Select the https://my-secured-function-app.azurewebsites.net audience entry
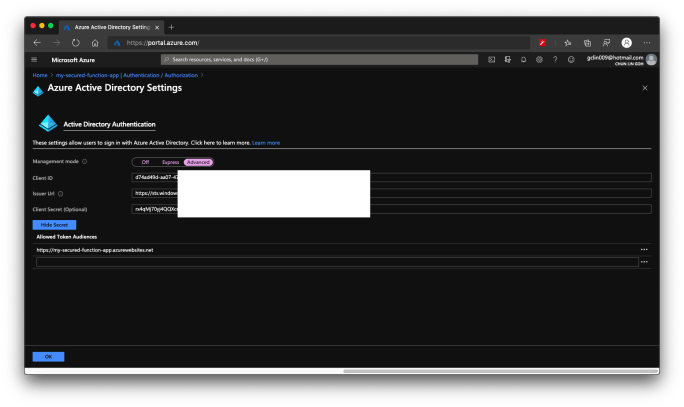Viewport: 684px width, 407px height. (x=95, y=250)
